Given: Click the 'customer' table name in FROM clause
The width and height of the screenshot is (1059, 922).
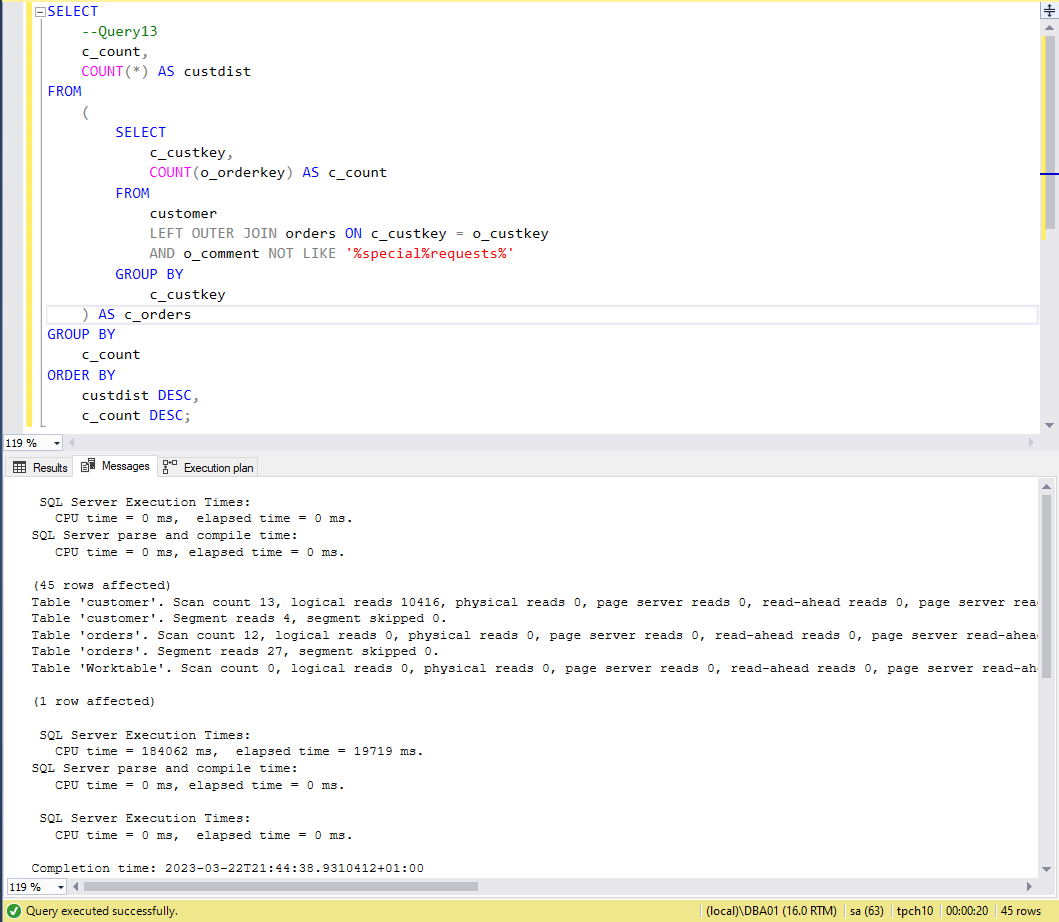Looking at the screenshot, I should (183, 213).
